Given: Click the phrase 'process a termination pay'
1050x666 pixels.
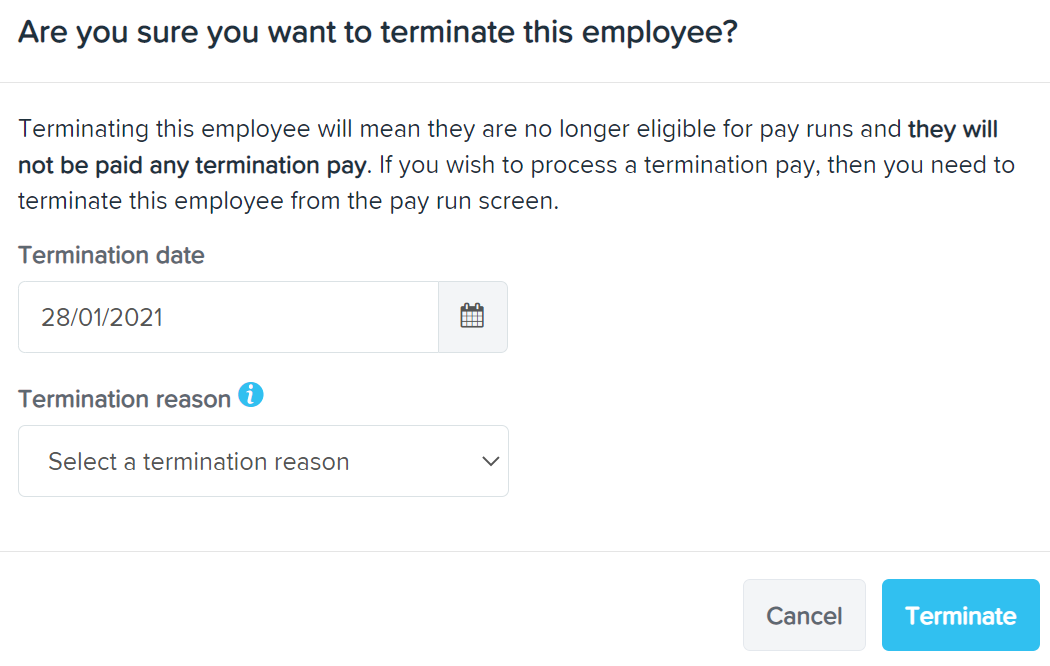Looking at the screenshot, I should 678,165.
